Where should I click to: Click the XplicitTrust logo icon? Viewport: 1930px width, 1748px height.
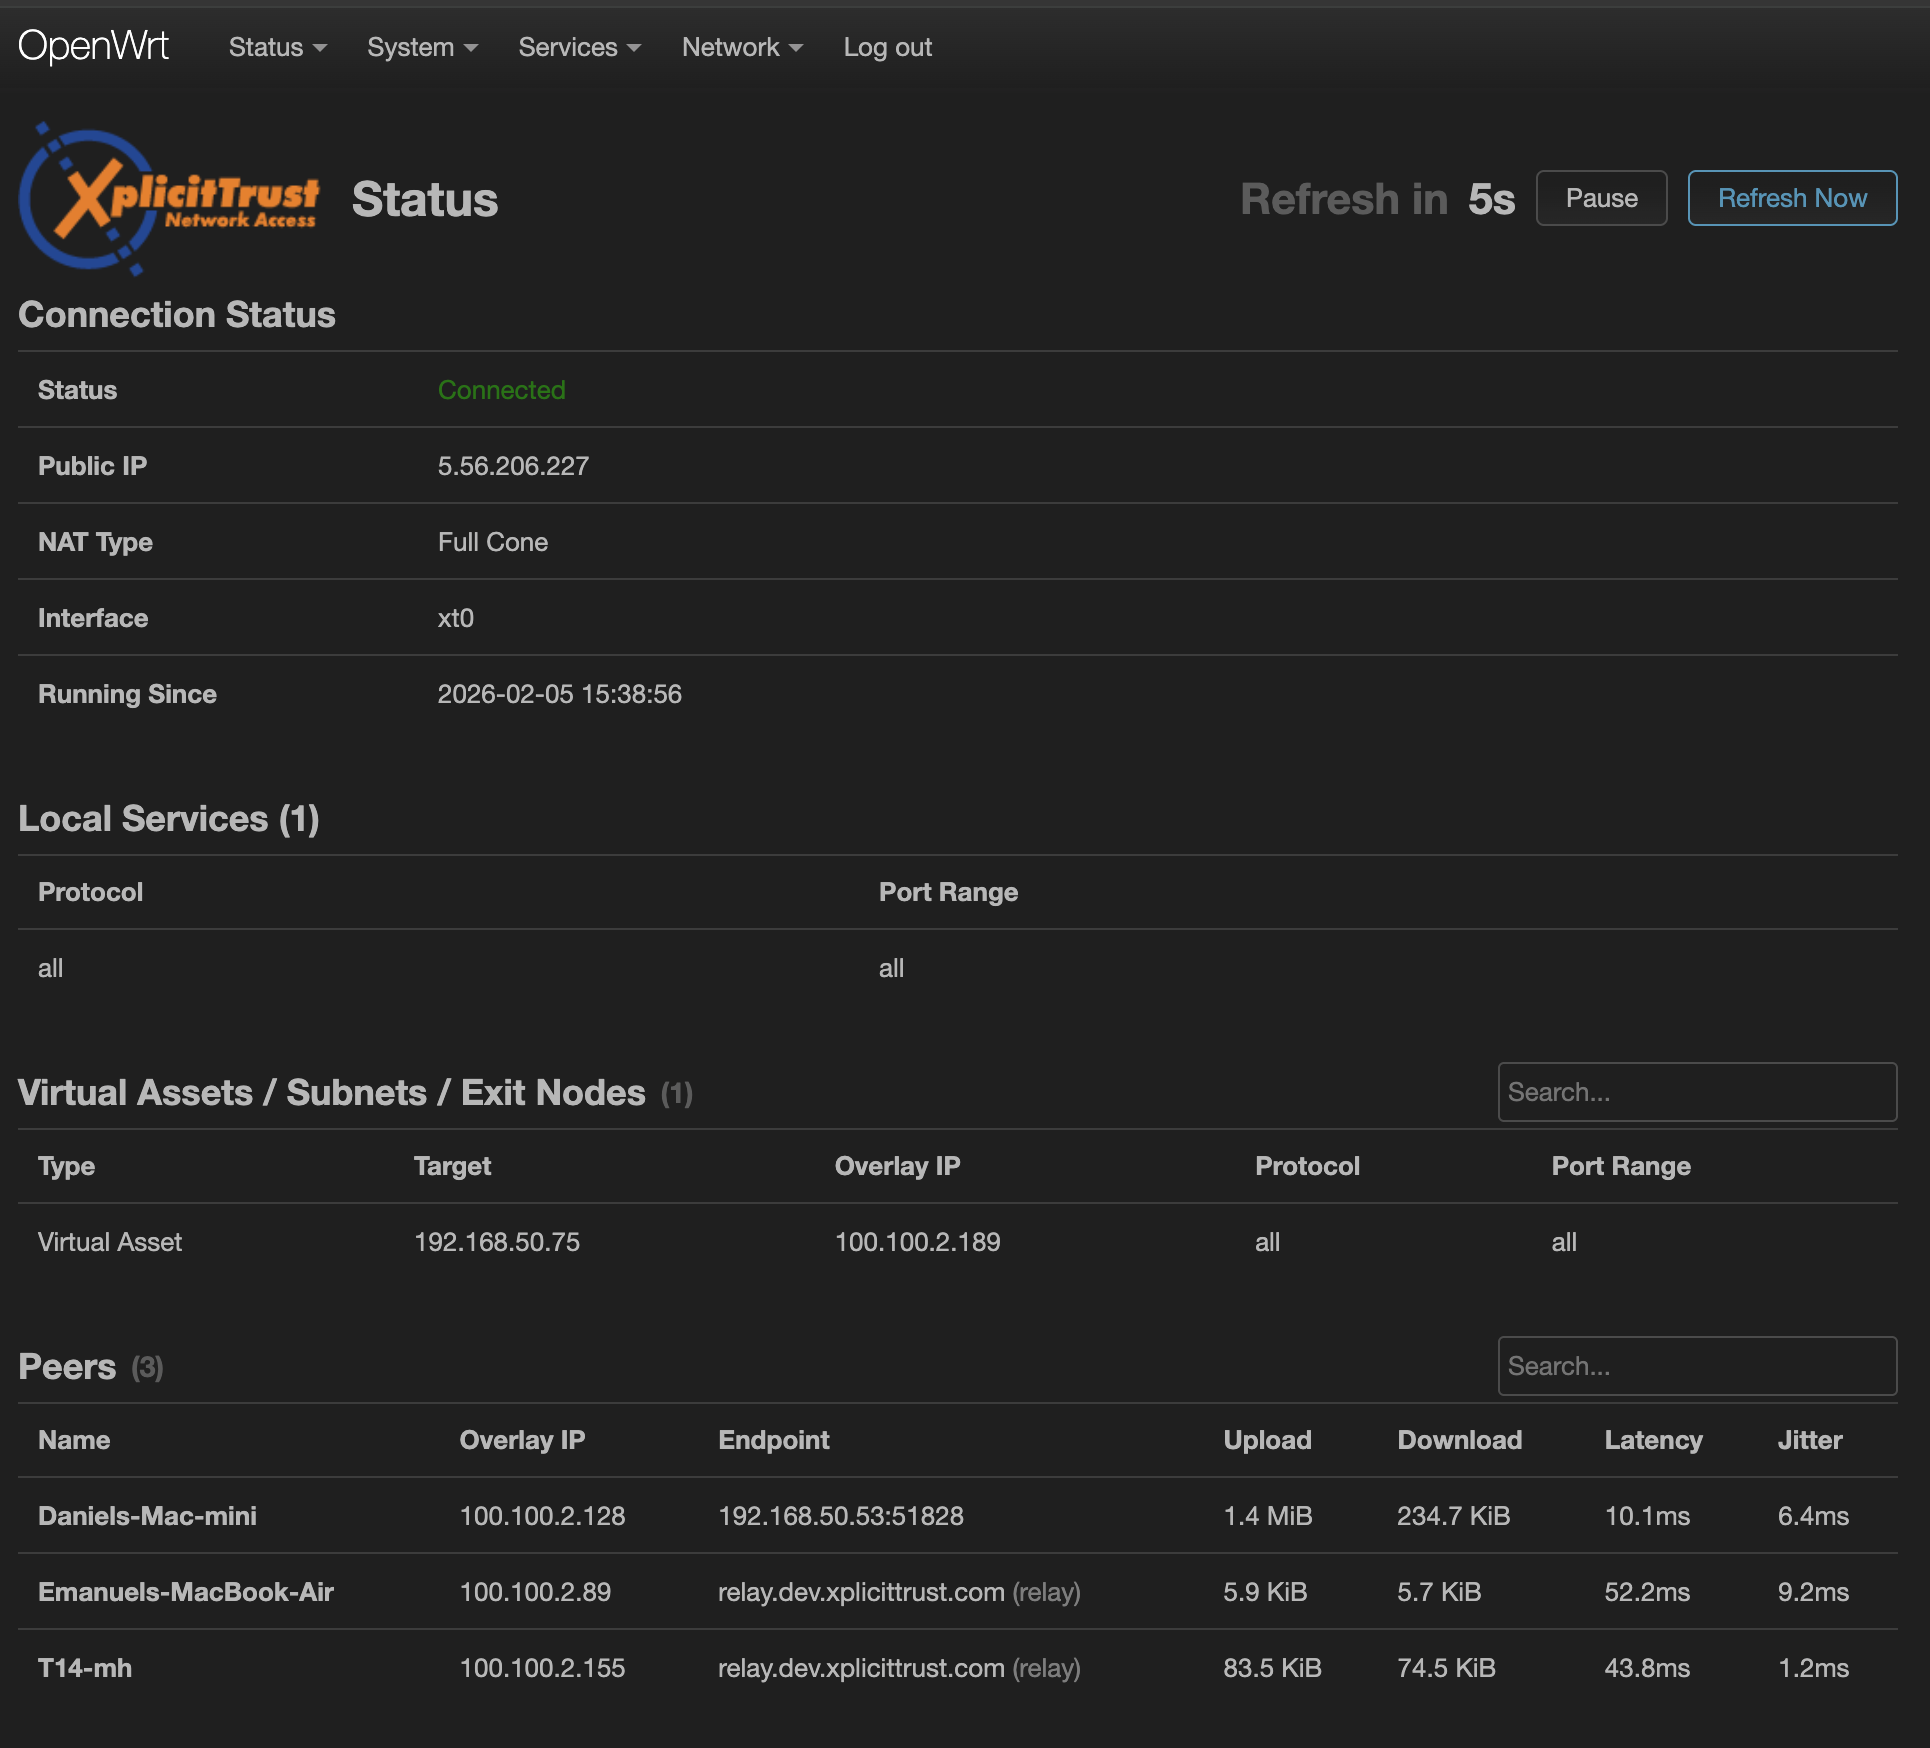(x=168, y=199)
